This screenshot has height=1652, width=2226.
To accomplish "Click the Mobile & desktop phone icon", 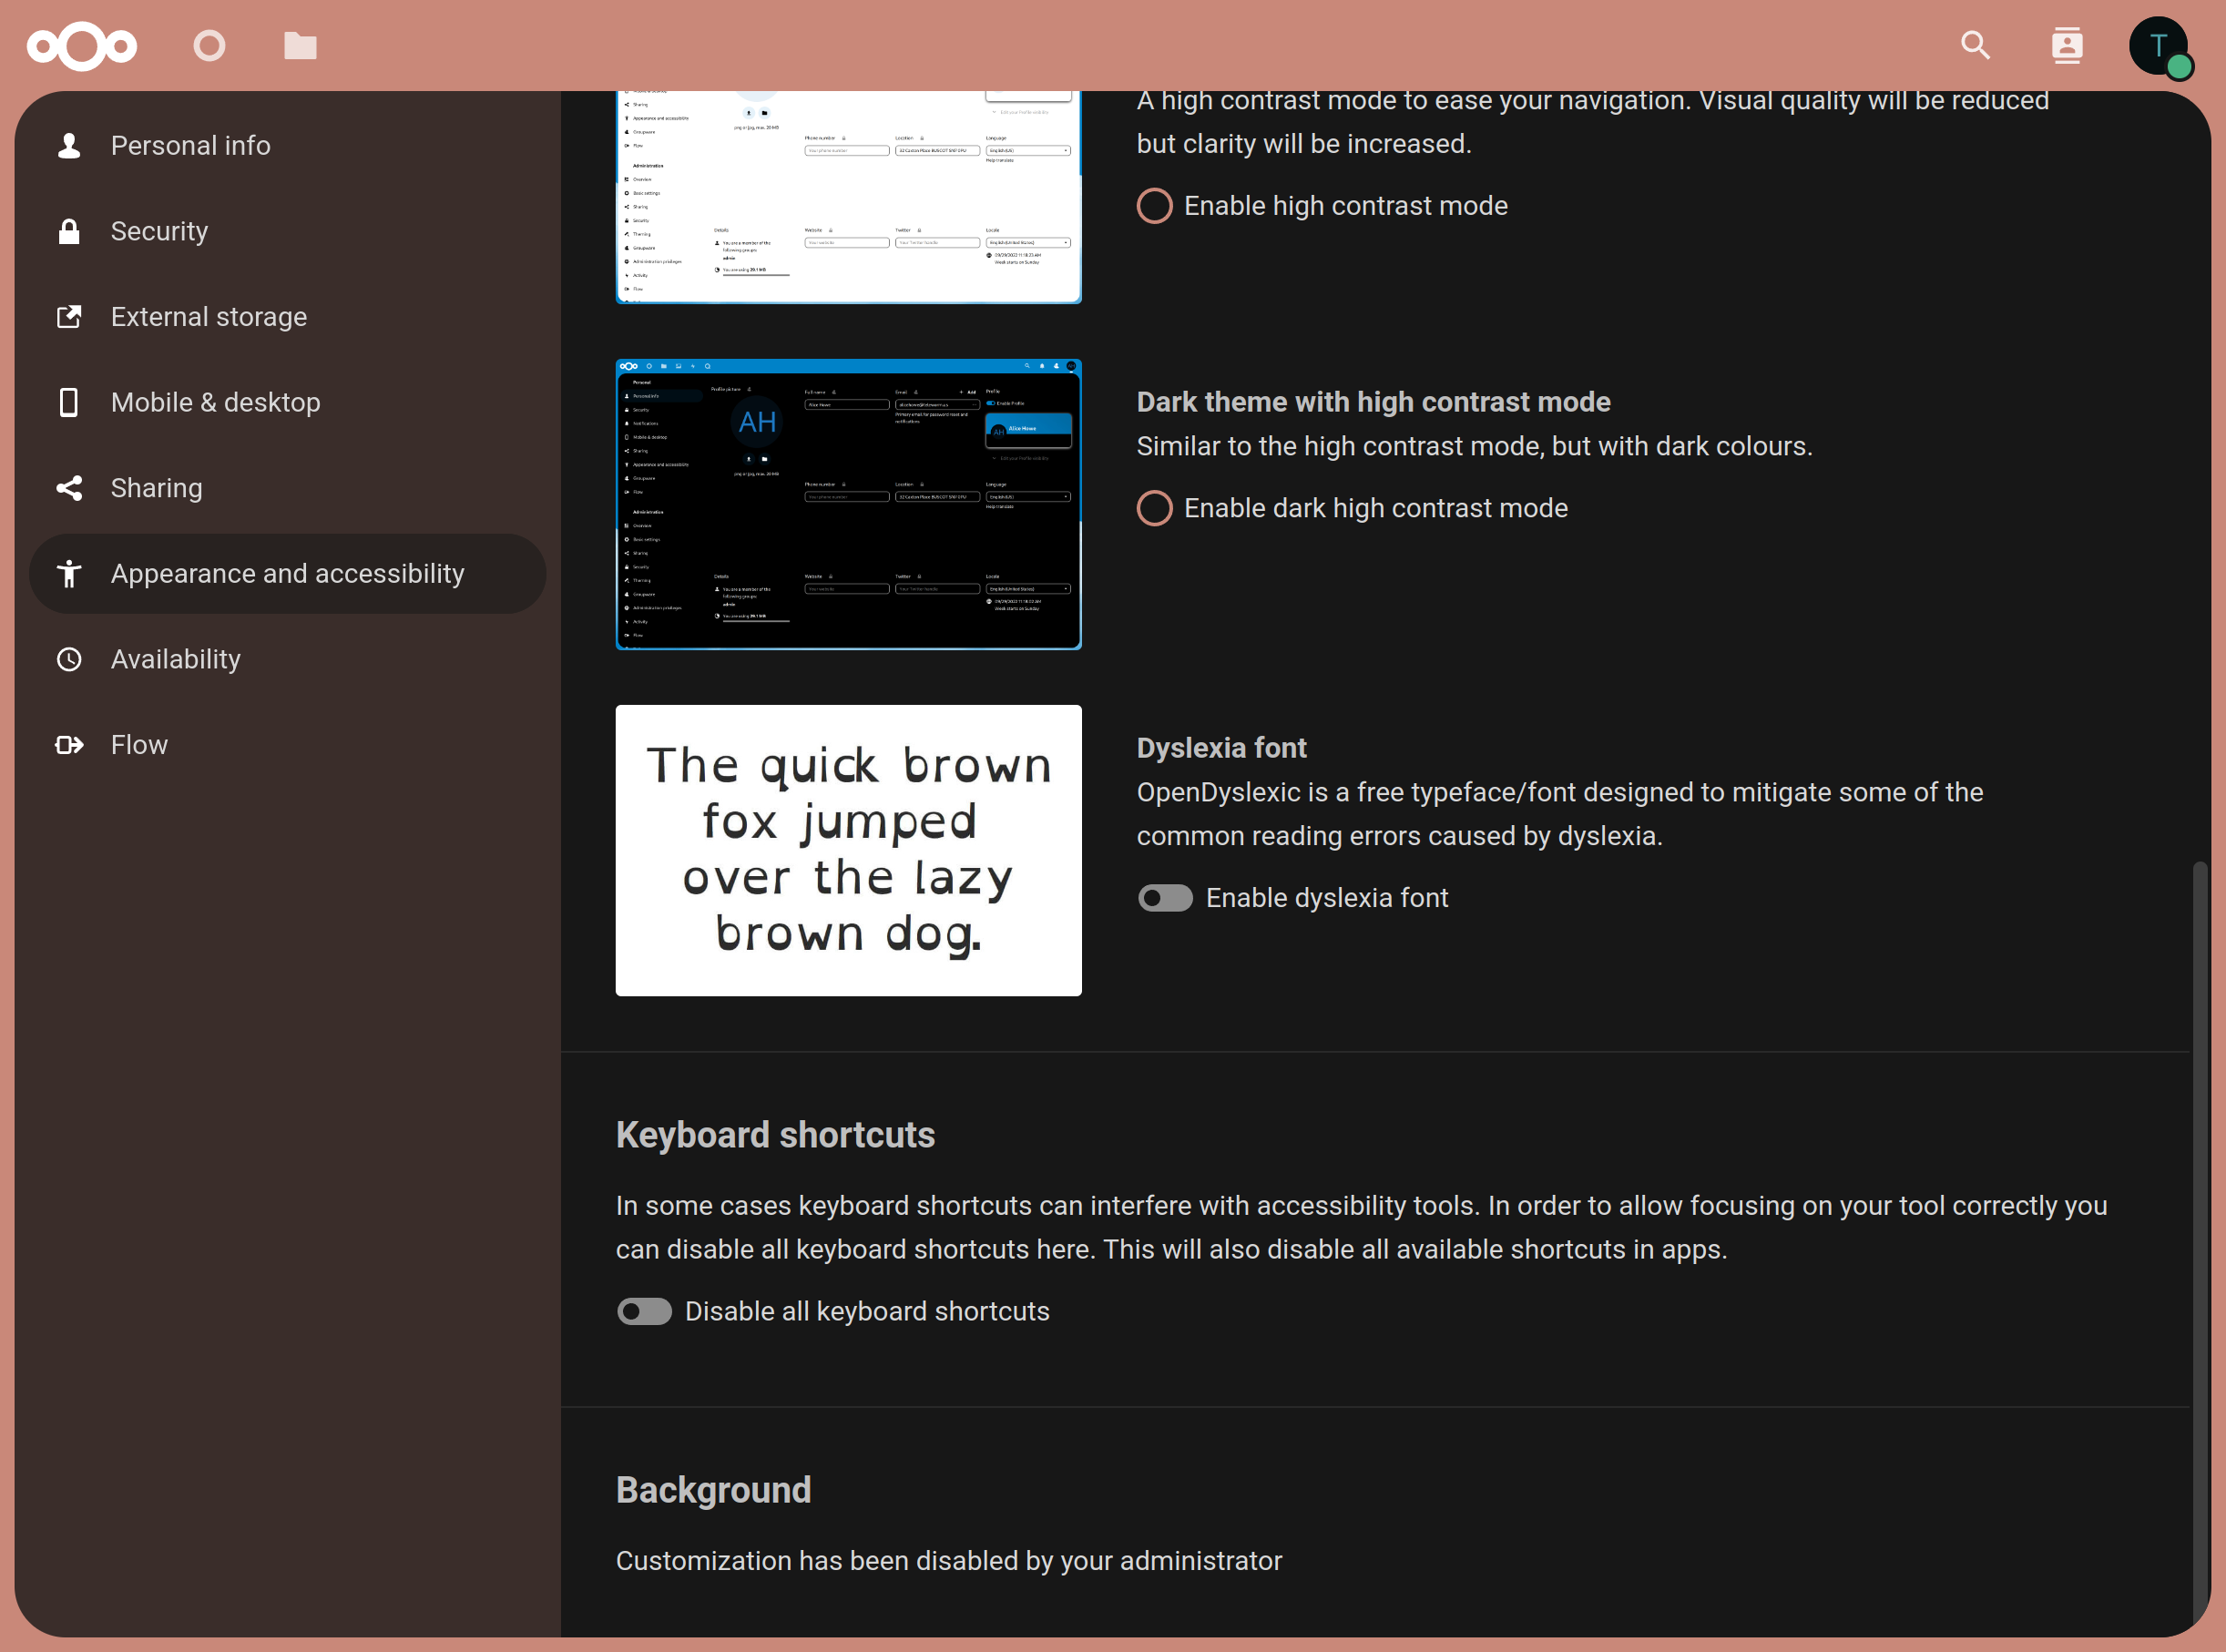I will click(69, 402).
